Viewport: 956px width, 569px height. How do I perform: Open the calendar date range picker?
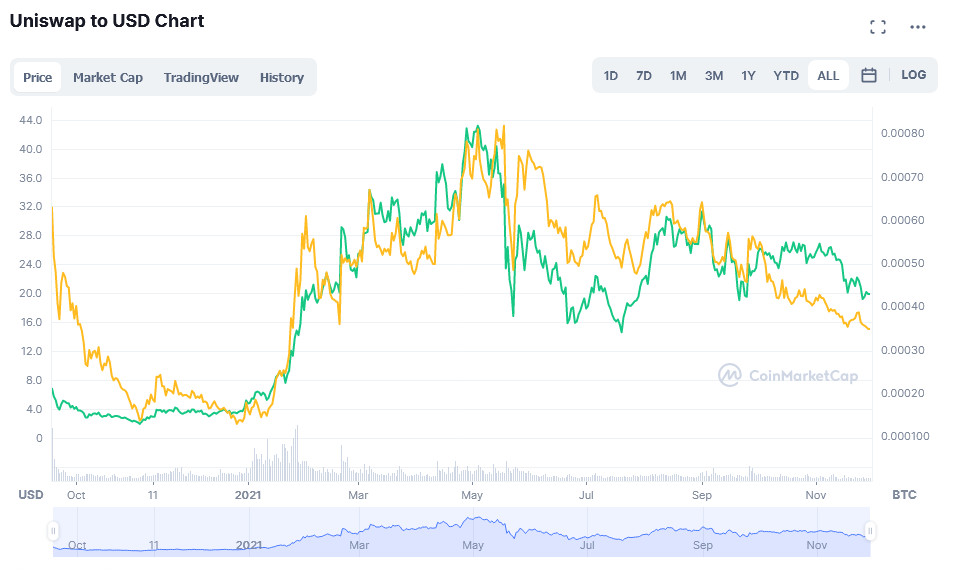point(869,75)
